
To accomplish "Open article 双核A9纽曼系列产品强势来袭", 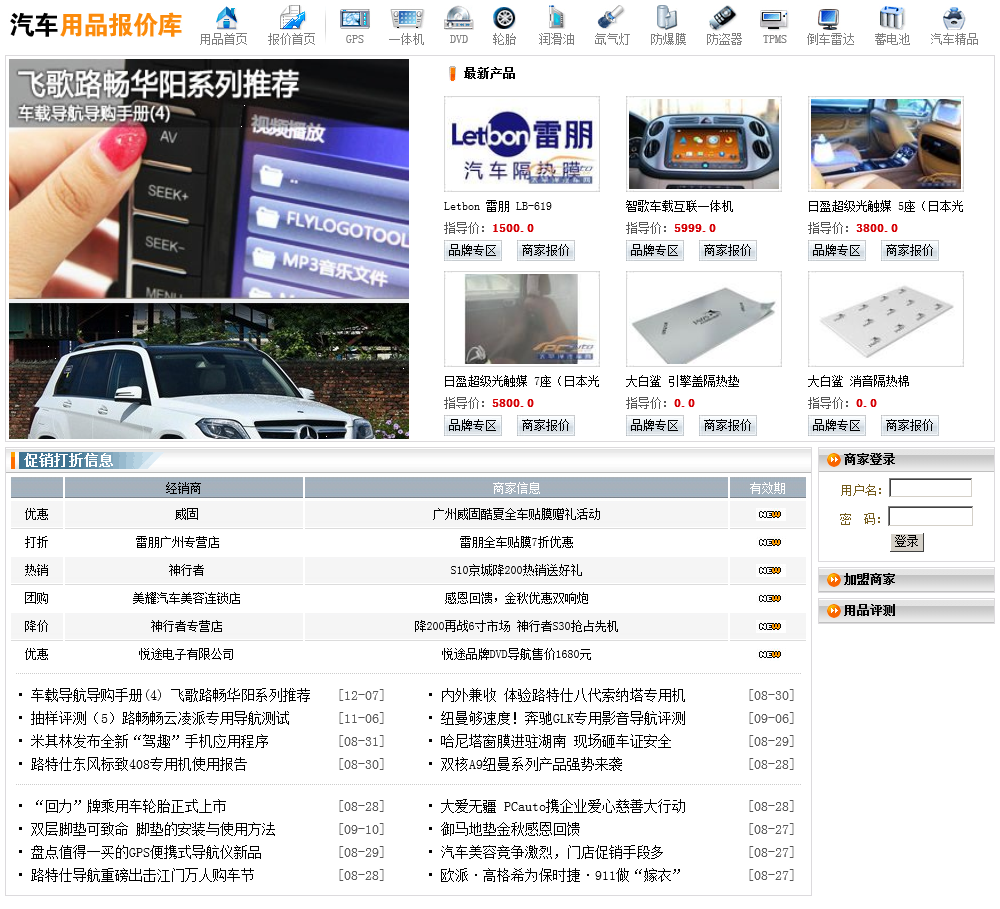I will (531, 764).
